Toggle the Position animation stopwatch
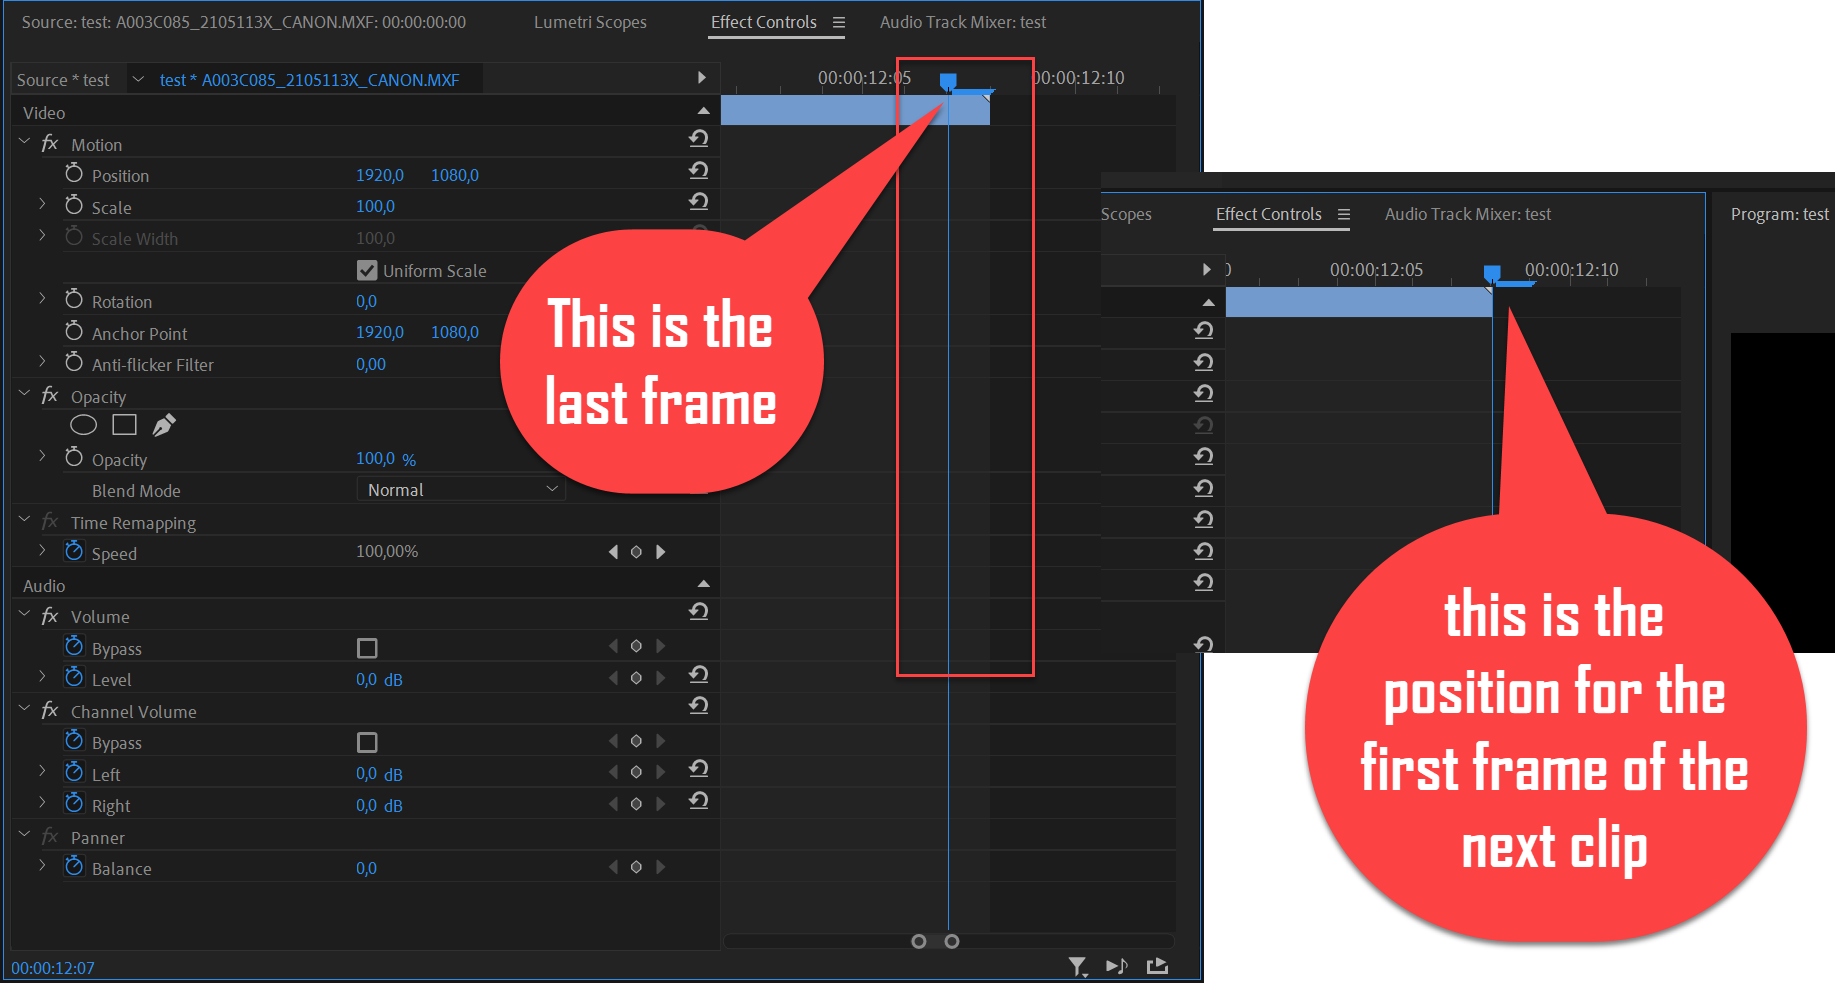 click(74, 173)
